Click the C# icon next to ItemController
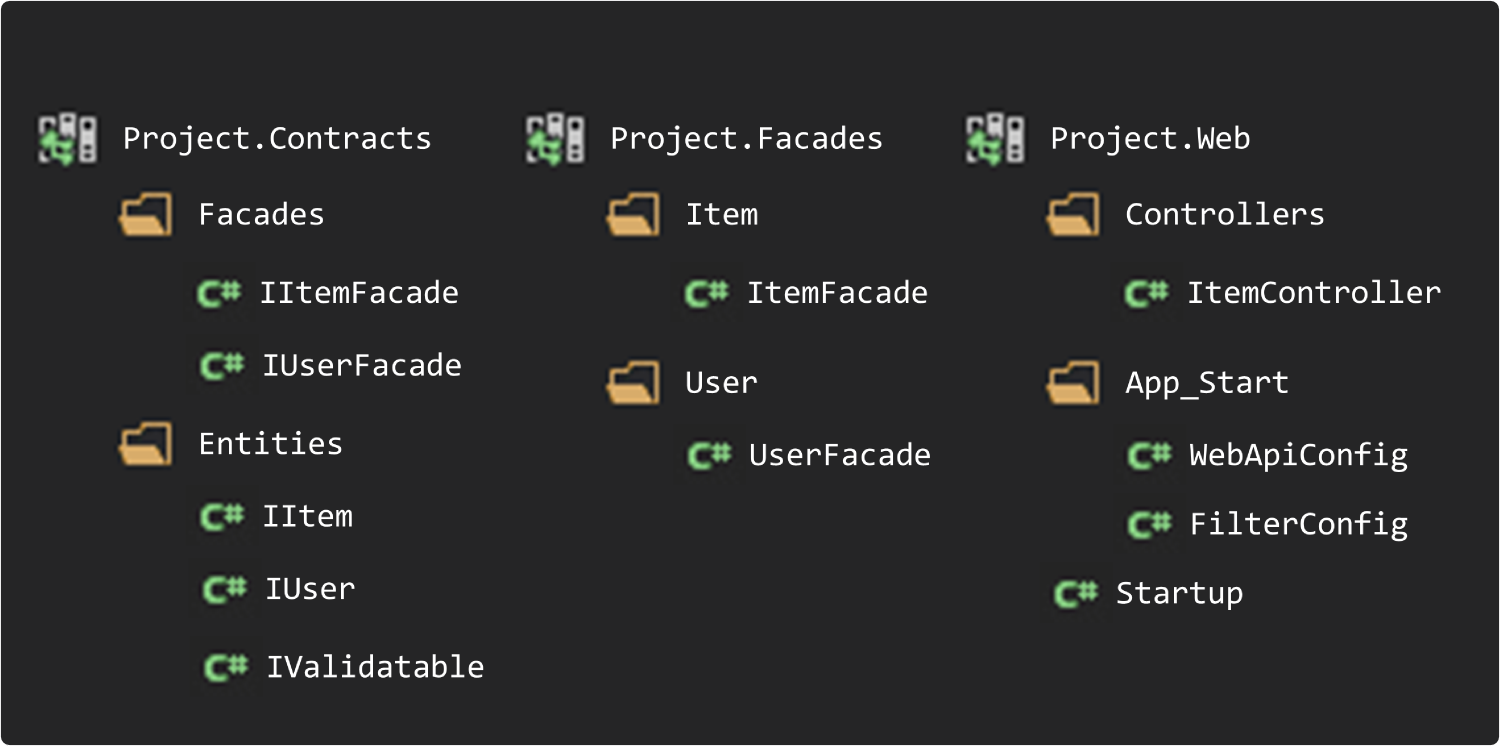This screenshot has width=1500, height=746. tap(1146, 294)
